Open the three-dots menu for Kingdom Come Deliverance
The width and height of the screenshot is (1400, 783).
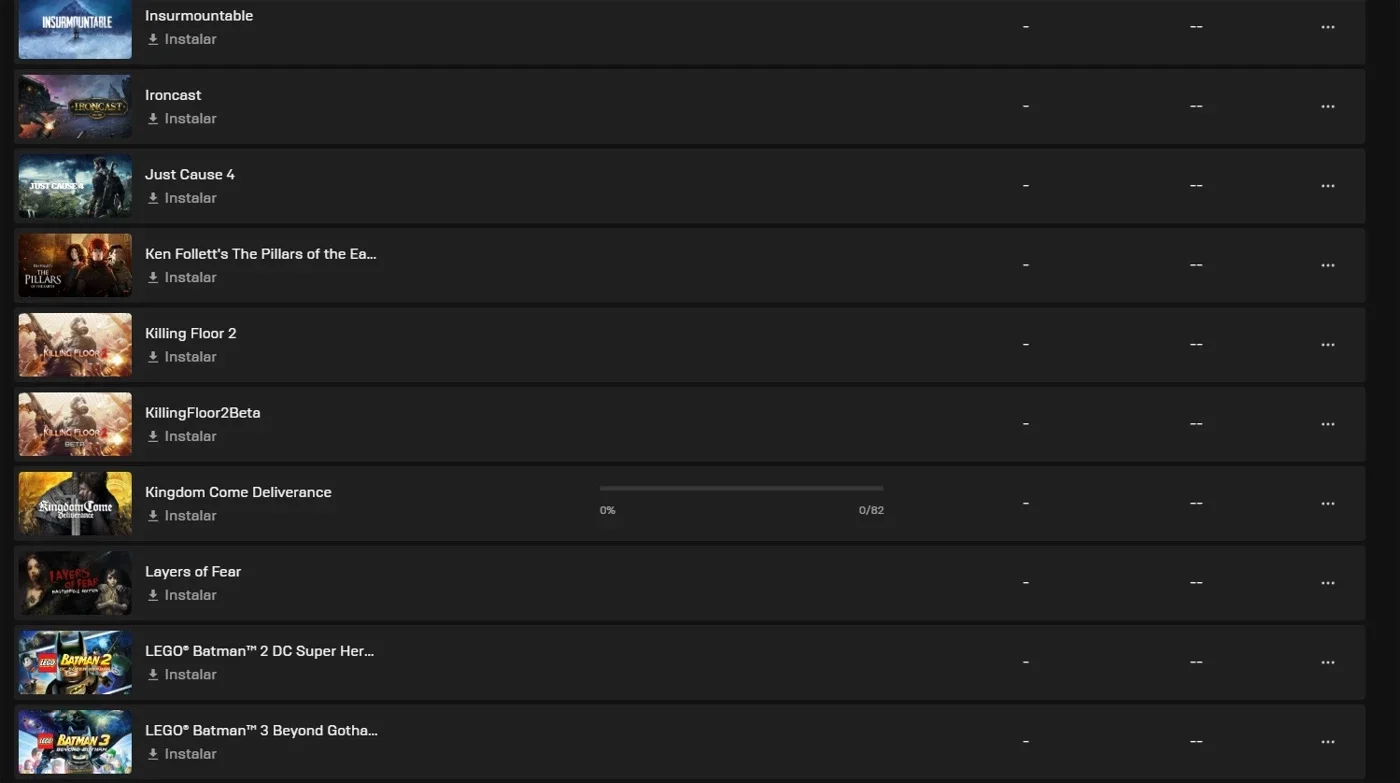[1327, 504]
